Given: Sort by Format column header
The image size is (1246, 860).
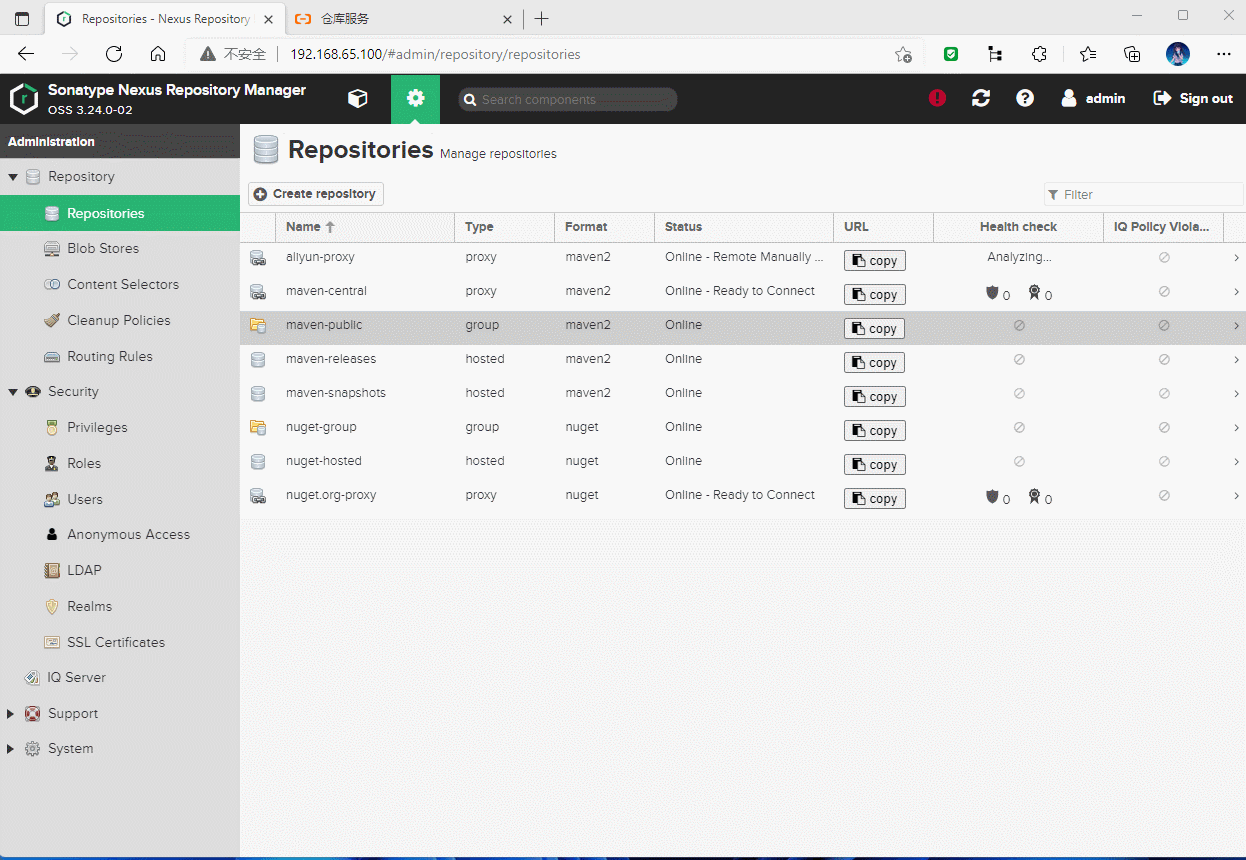Looking at the screenshot, I should tap(605, 227).
